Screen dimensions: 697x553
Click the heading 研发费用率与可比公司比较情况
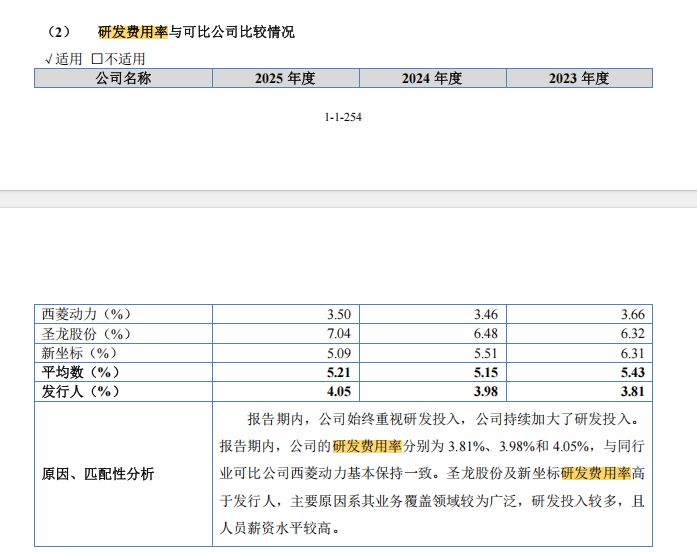196,32
